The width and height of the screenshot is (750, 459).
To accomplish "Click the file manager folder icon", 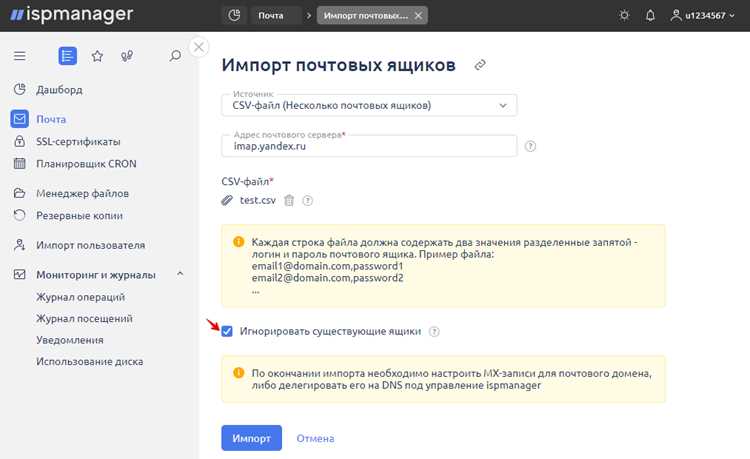I will (x=20, y=193).
